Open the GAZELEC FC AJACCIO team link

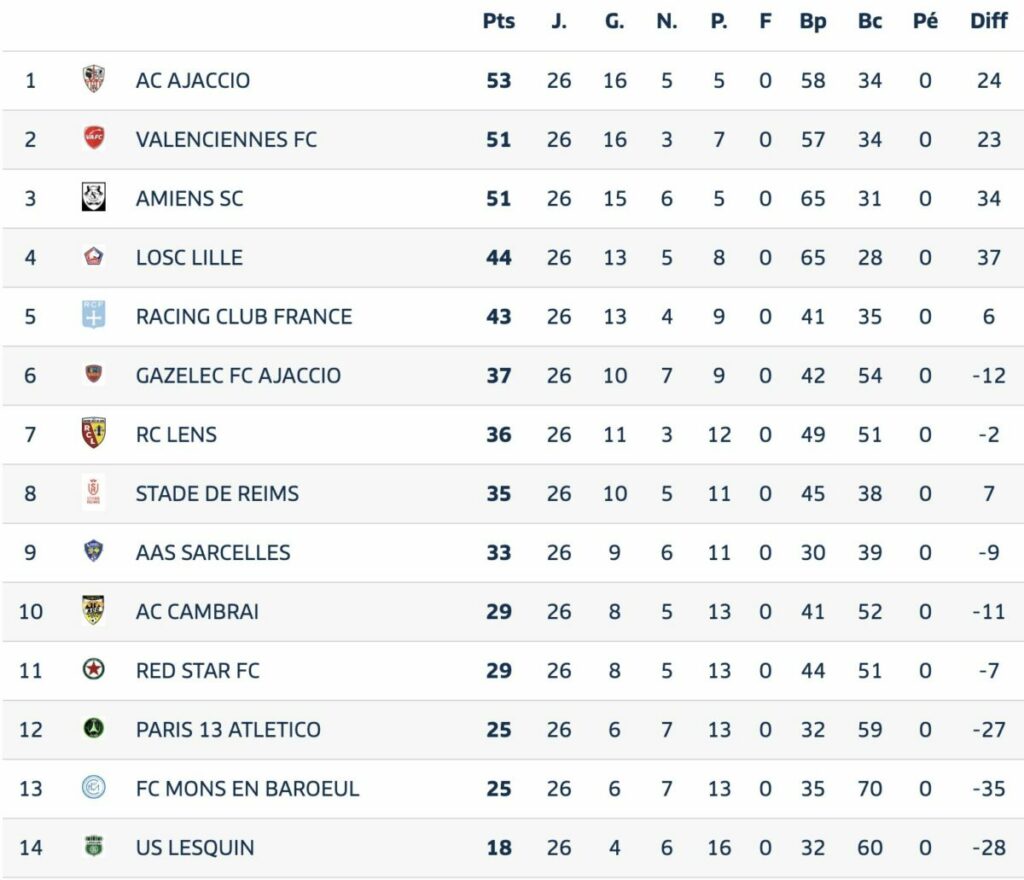tap(238, 375)
